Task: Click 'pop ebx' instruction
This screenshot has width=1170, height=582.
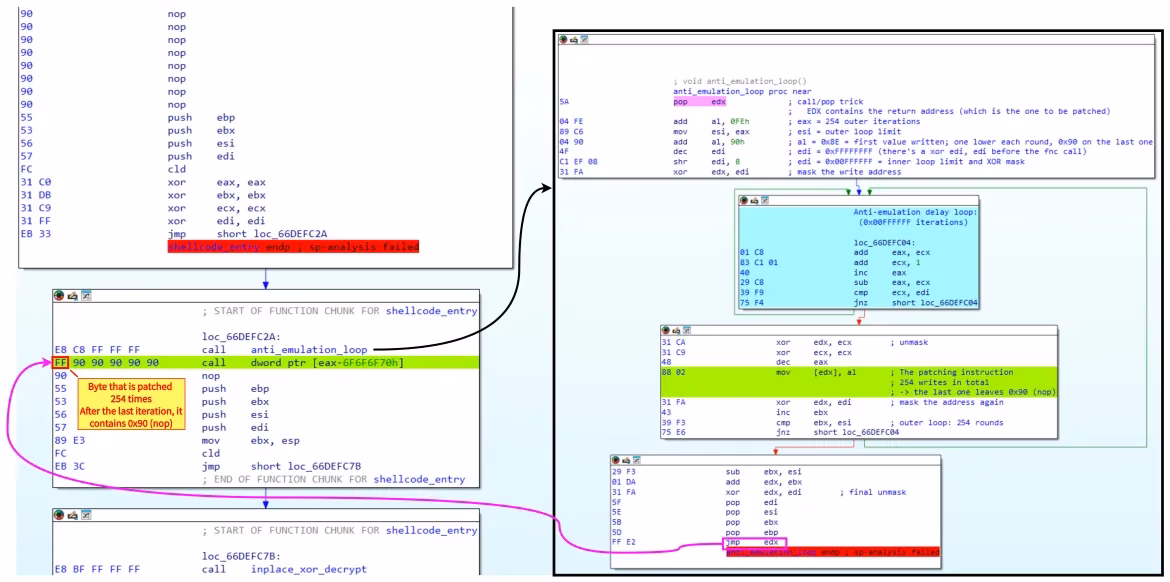Action: 751,522
